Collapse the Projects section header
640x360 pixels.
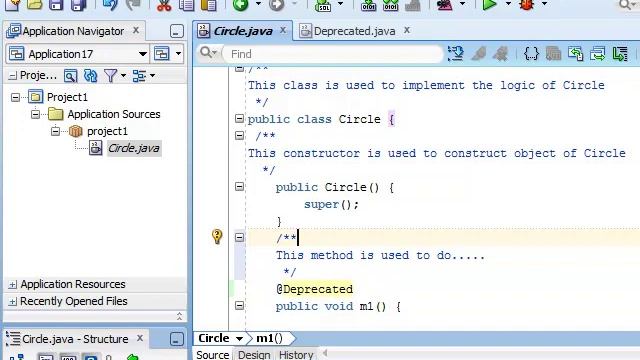(x=13, y=76)
